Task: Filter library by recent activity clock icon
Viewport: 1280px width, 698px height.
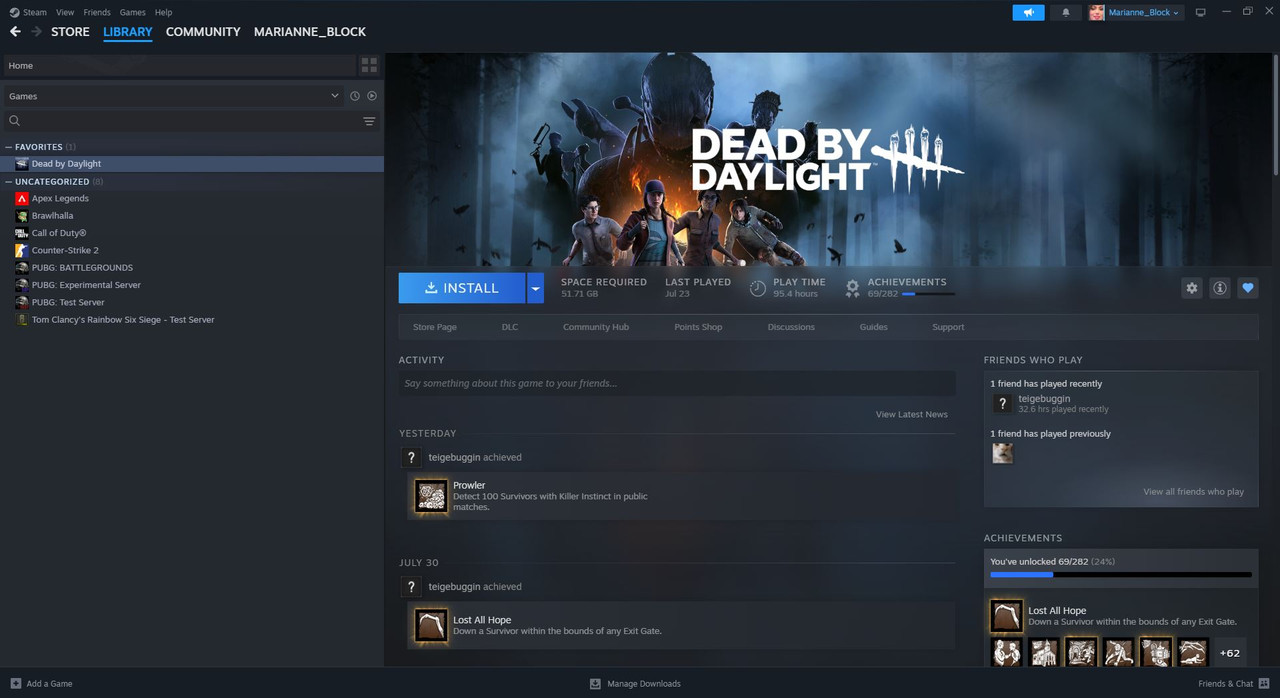Action: click(354, 96)
